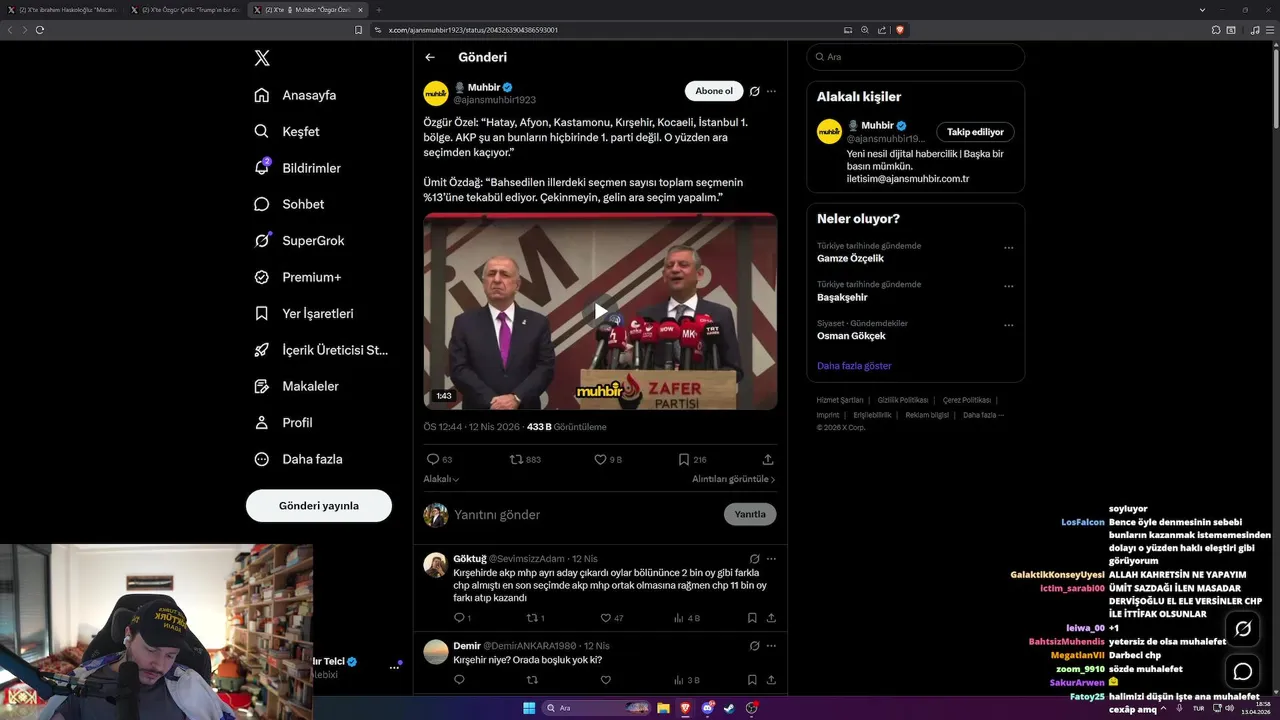Open Demir's reply options menu

(771, 646)
